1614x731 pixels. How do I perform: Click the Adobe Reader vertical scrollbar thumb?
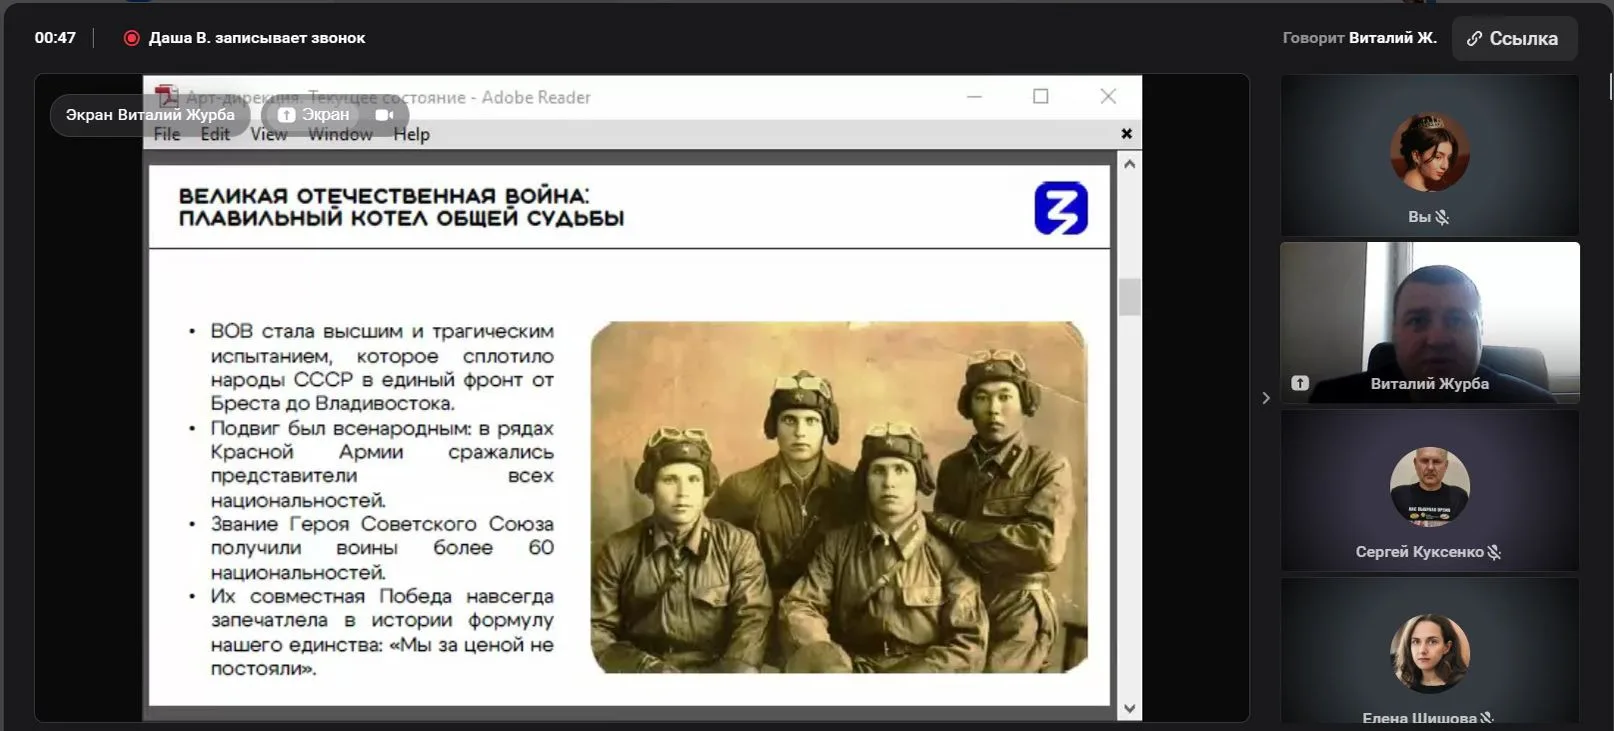1130,296
